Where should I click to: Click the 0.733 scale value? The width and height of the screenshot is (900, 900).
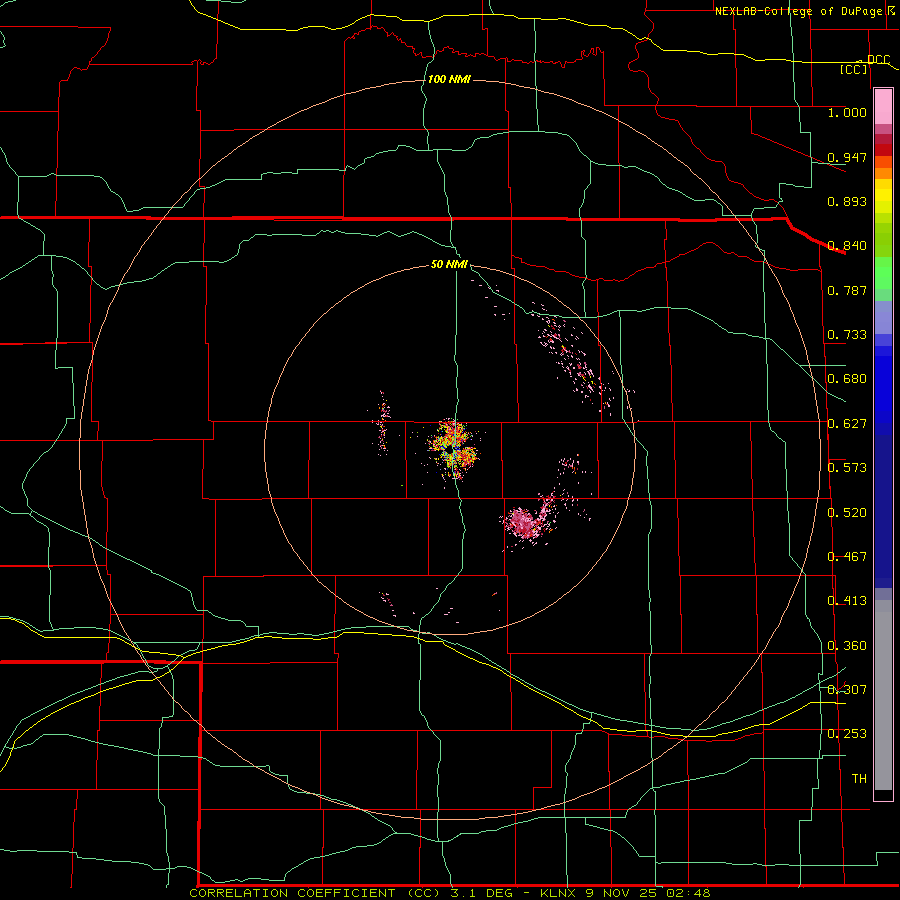847,335
